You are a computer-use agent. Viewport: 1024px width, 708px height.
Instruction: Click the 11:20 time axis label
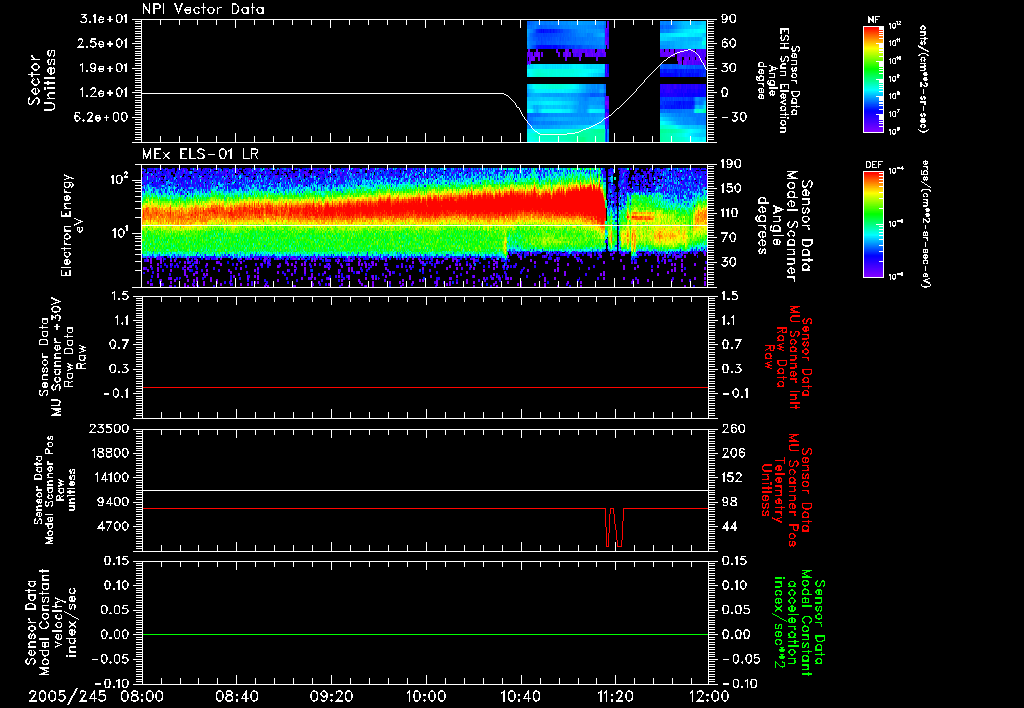click(614, 694)
